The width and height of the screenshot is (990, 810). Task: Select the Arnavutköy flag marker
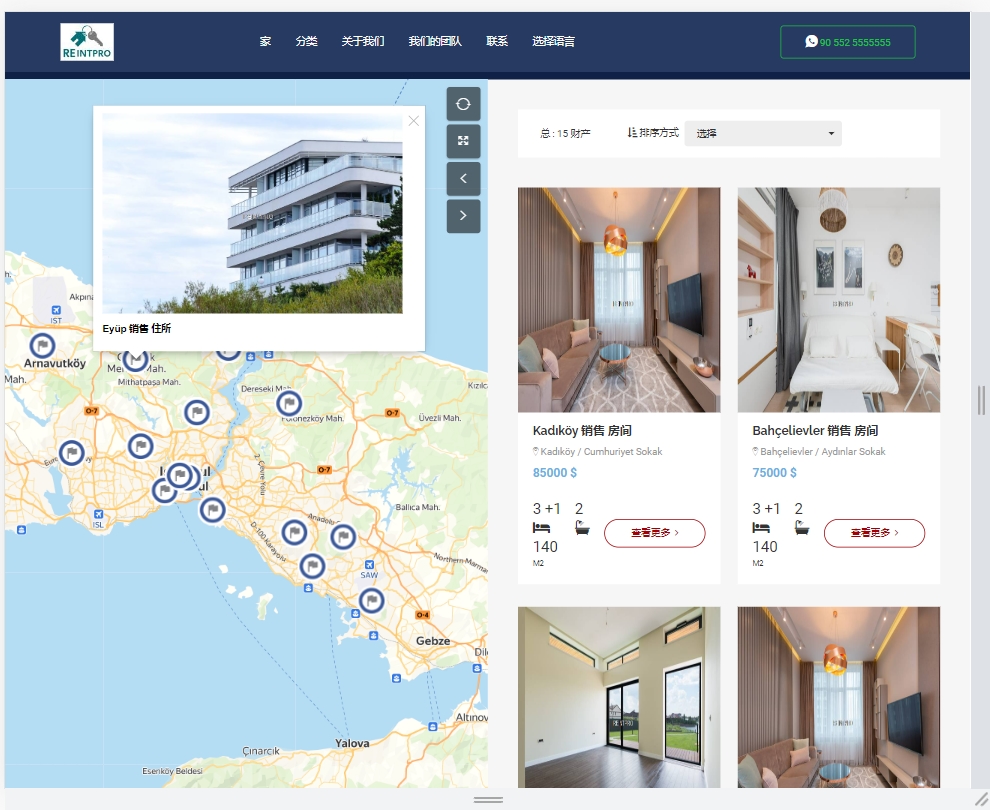coord(42,345)
